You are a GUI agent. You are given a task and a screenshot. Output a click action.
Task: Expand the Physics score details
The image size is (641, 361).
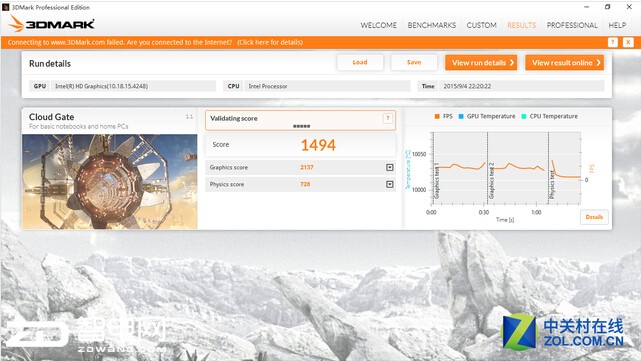coord(390,184)
